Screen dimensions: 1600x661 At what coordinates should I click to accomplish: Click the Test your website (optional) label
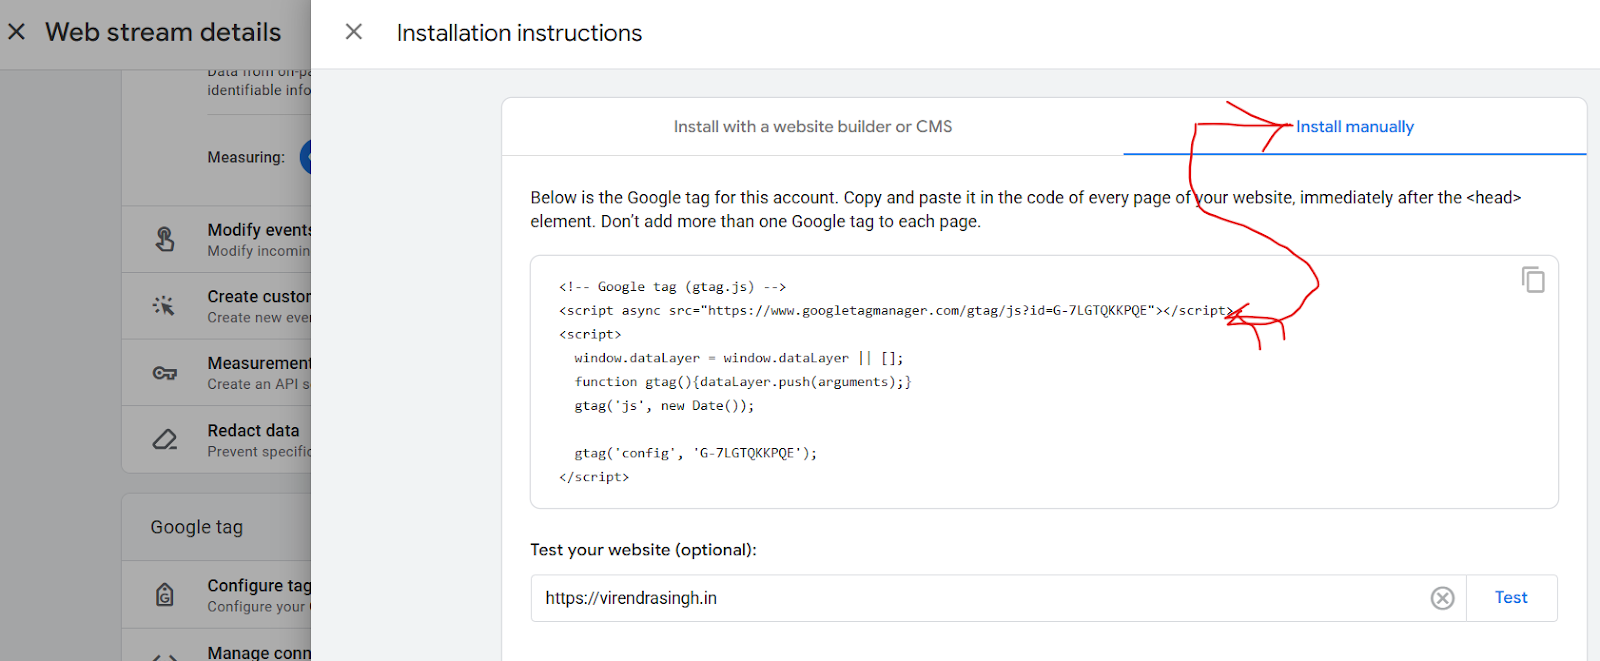644,550
